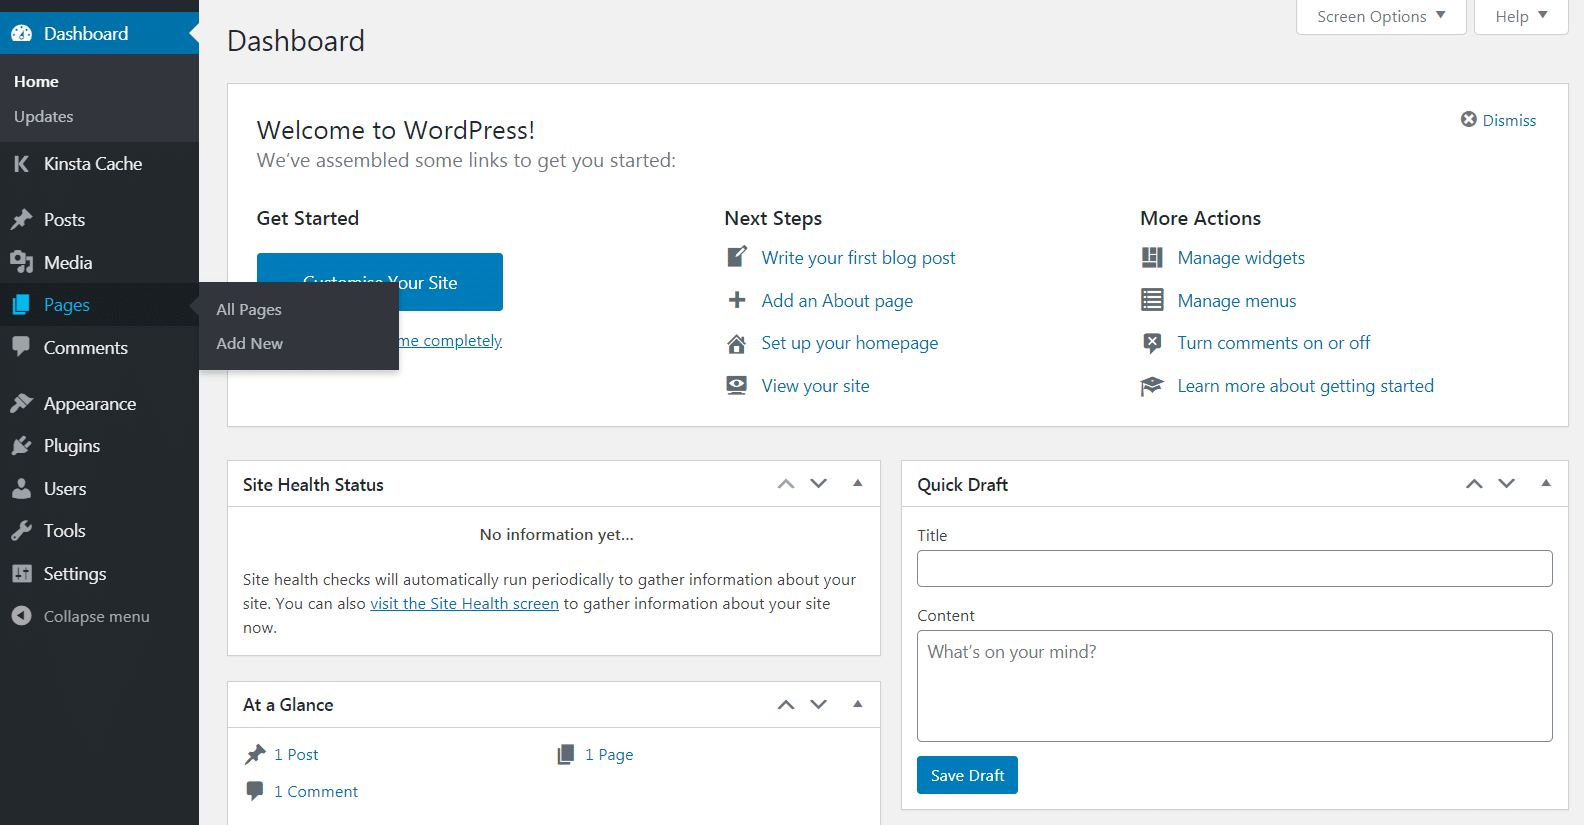Choose Add New in Pages flyout
1584x825 pixels.
click(250, 343)
